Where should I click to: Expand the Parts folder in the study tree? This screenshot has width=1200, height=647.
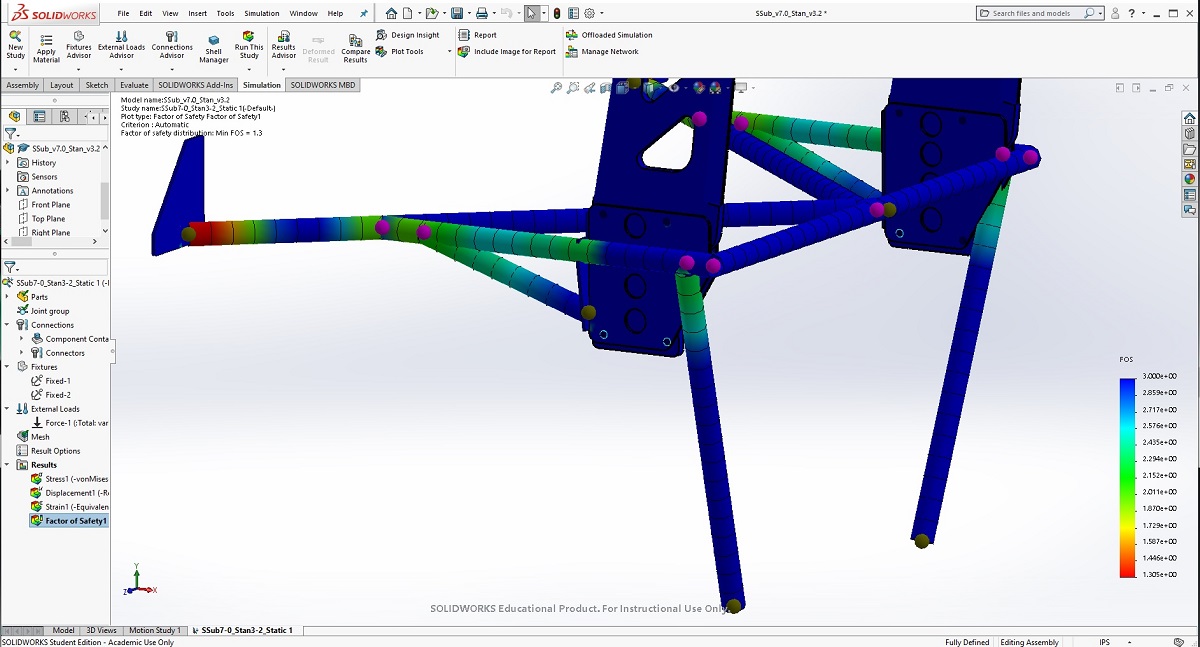8,297
